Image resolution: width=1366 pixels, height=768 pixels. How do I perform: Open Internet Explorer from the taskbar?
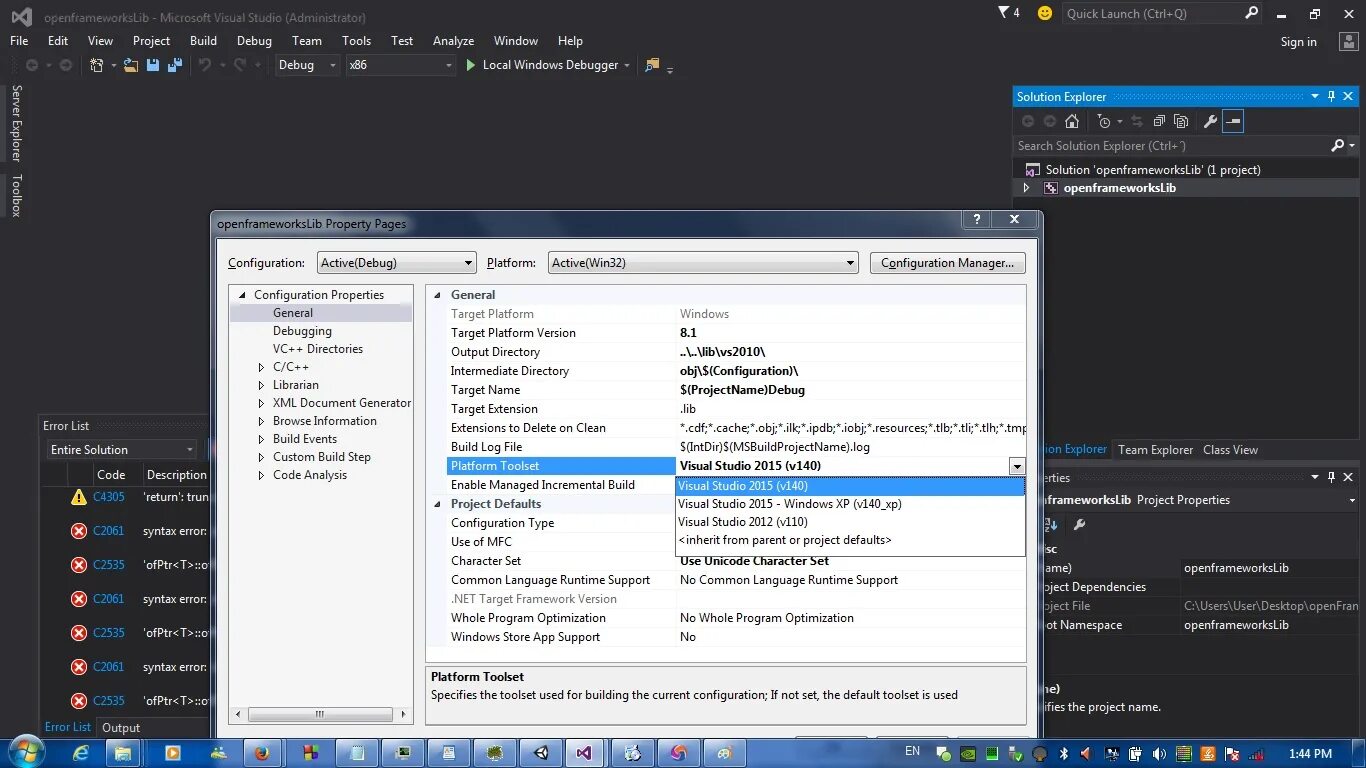[x=81, y=753]
